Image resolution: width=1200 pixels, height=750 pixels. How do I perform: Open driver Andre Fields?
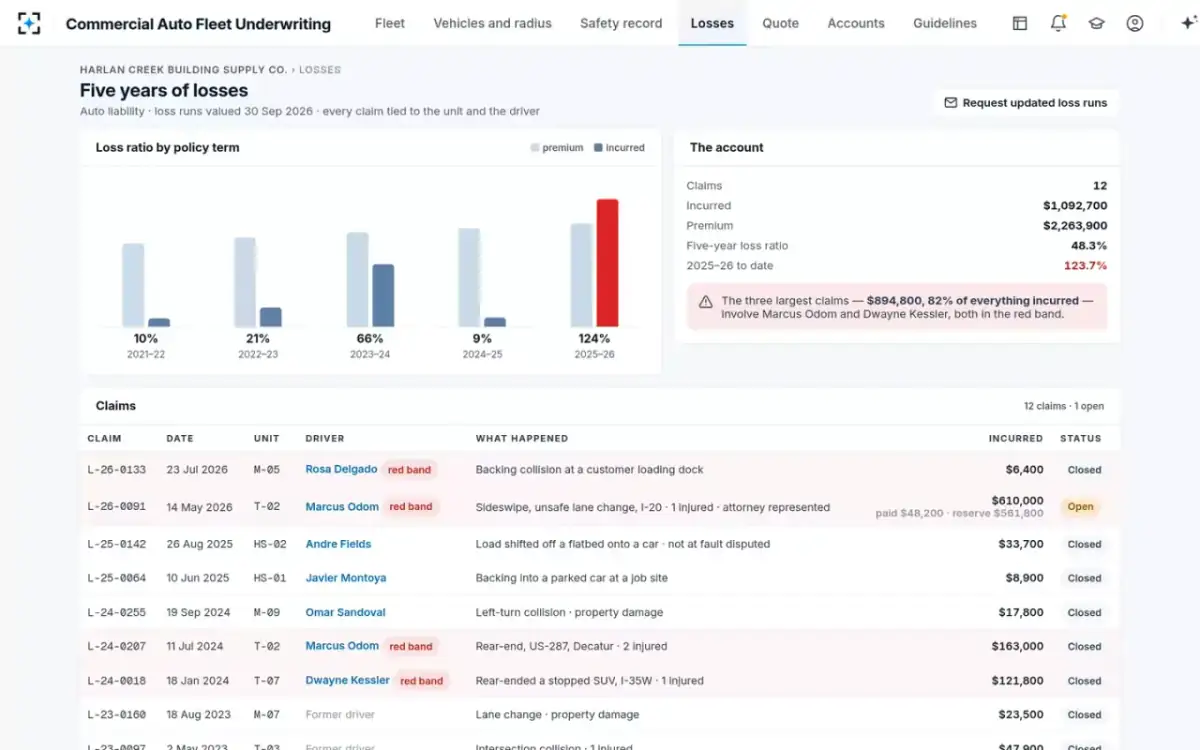[338, 544]
